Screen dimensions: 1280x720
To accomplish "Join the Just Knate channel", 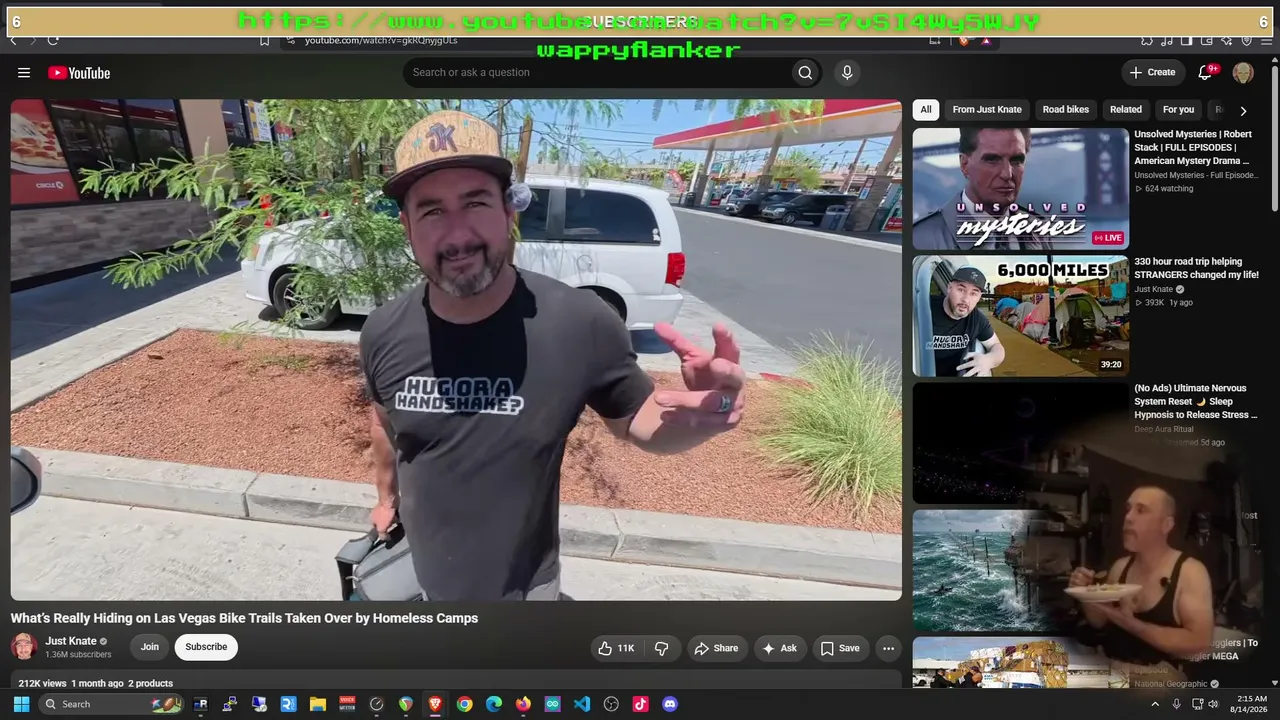I will click(149, 647).
